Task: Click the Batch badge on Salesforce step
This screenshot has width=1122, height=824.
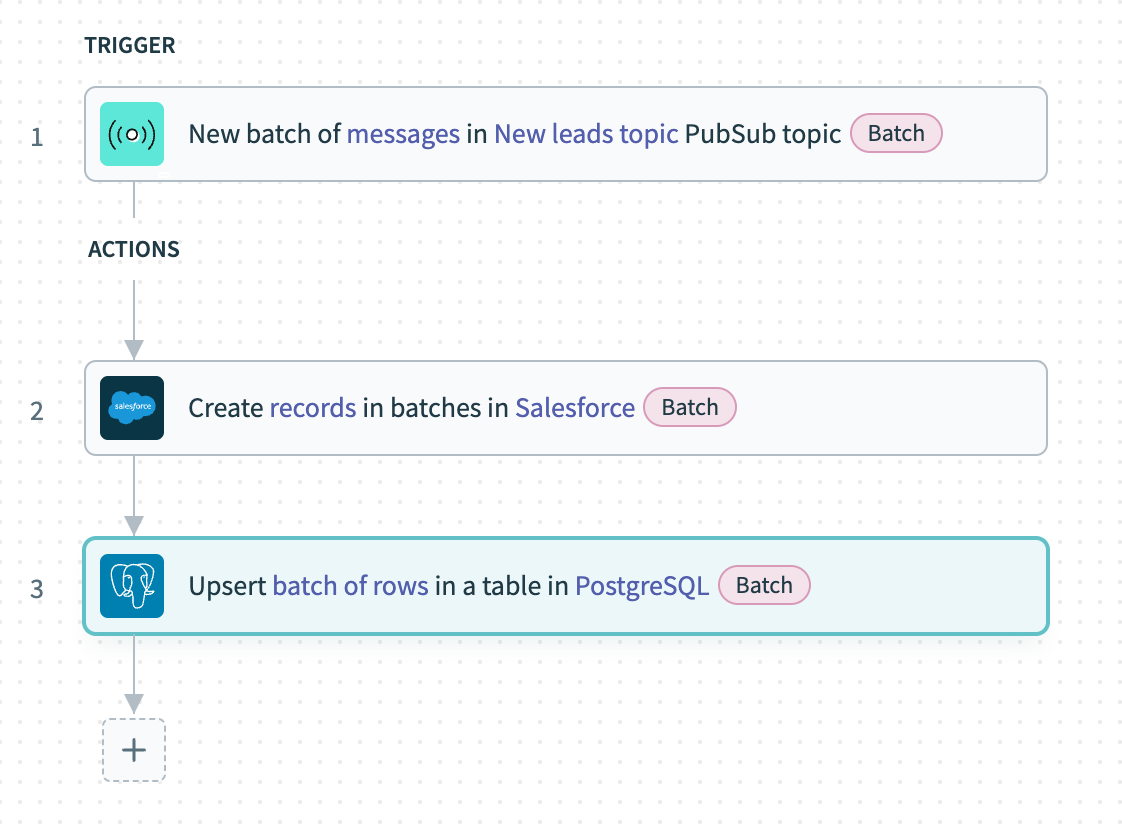Action: pos(690,408)
